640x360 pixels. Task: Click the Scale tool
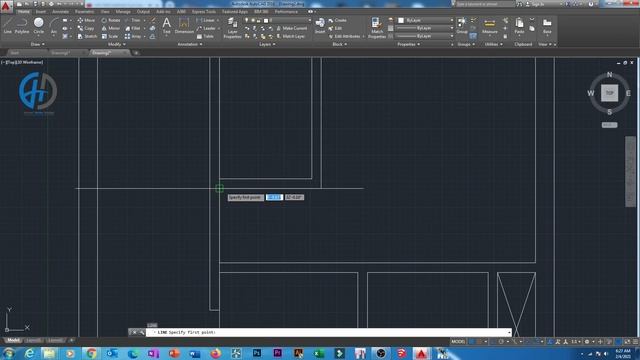110,36
